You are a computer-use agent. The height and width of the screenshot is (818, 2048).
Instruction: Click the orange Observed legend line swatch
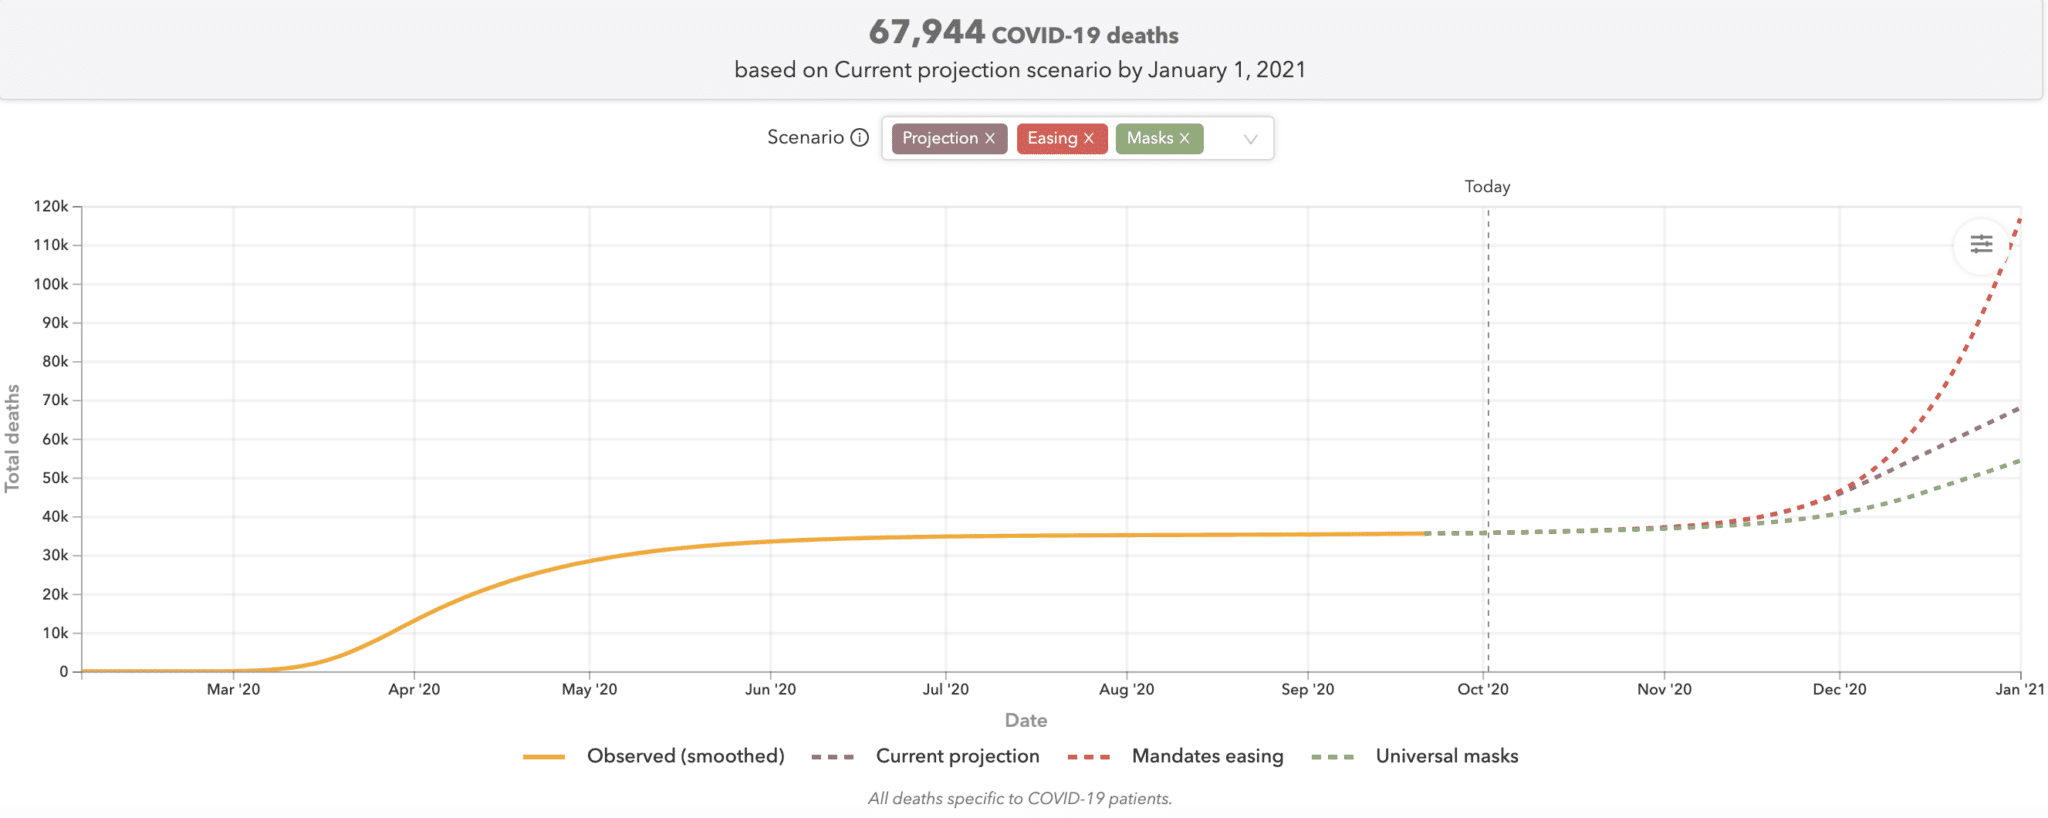click(x=544, y=757)
